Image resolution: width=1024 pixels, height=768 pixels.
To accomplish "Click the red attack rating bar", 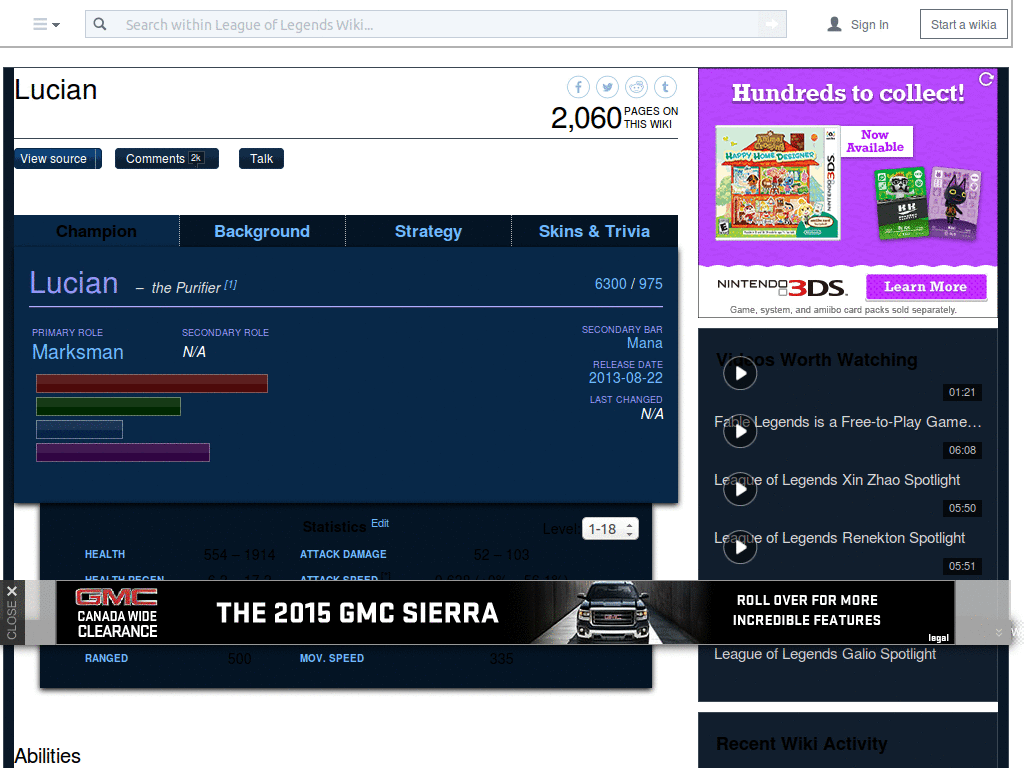I will click(152, 383).
